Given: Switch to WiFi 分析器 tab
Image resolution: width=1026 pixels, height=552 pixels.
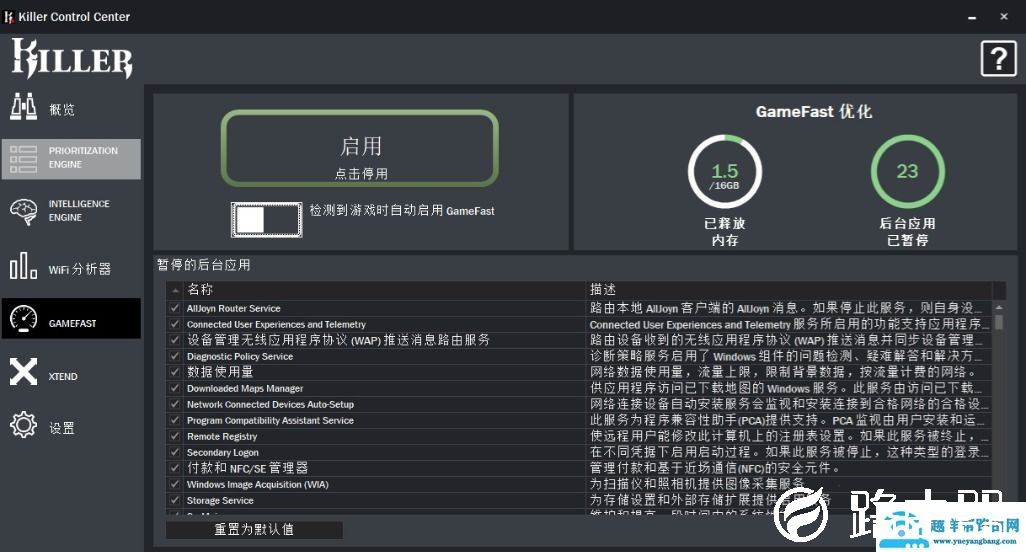Looking at the screenshot, I should click(x=71, y=267).
